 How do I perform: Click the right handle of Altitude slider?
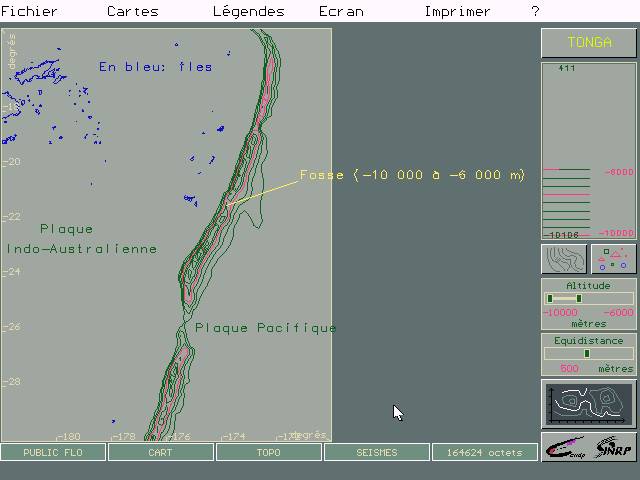click(579, 298)
